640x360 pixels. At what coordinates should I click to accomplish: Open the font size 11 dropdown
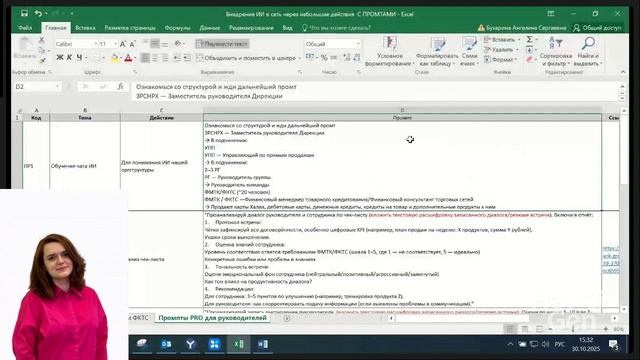point(116,44)
